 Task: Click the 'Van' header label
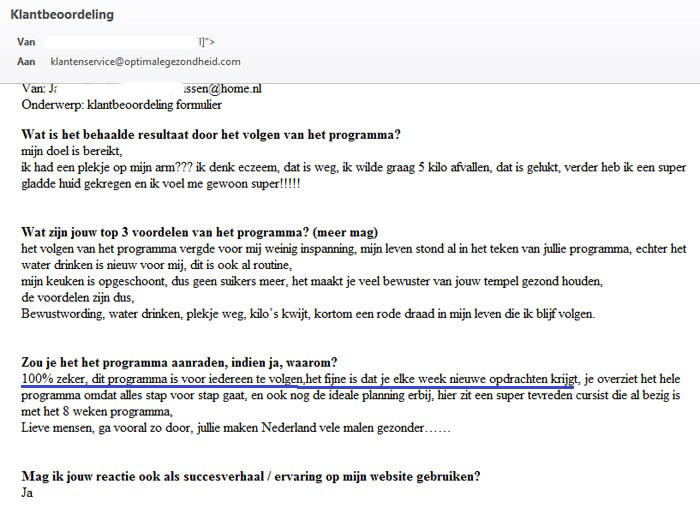[26, 42]
